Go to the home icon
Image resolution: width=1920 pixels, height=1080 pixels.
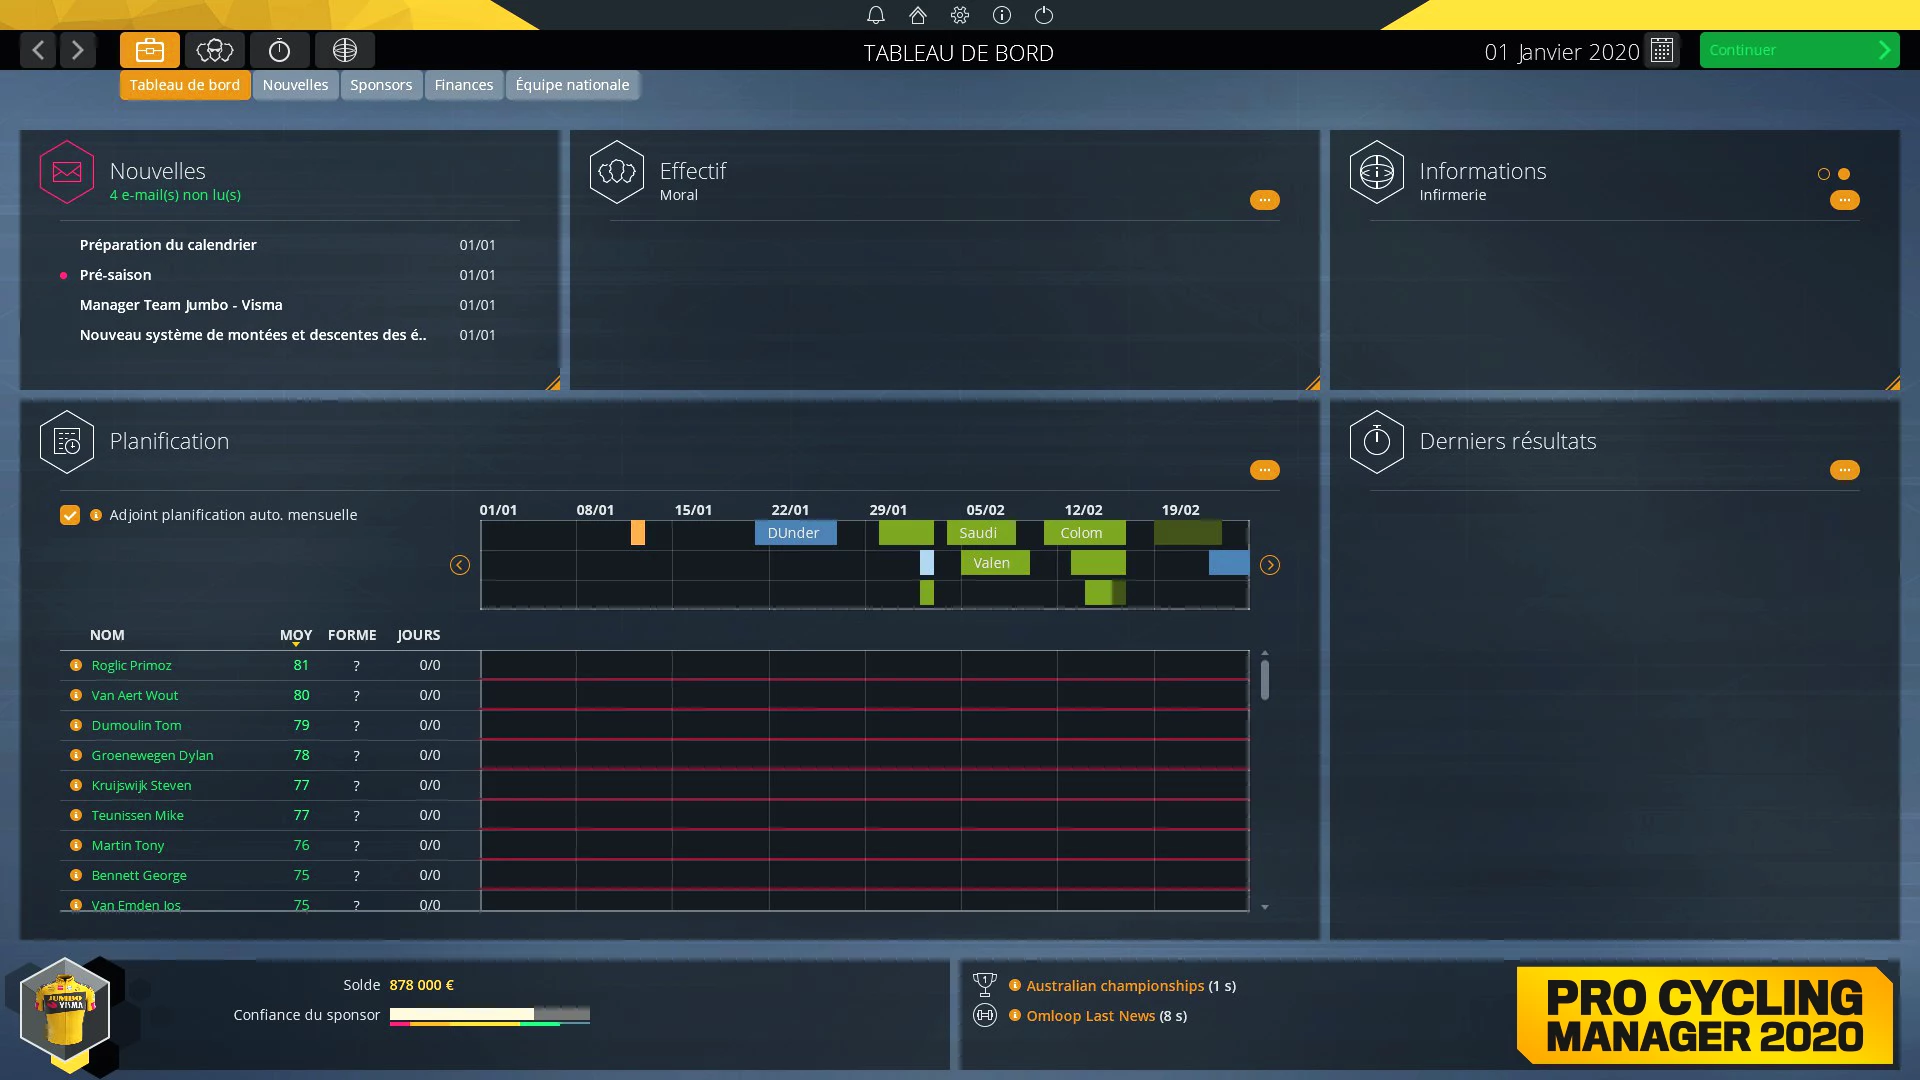pos(918,15)
